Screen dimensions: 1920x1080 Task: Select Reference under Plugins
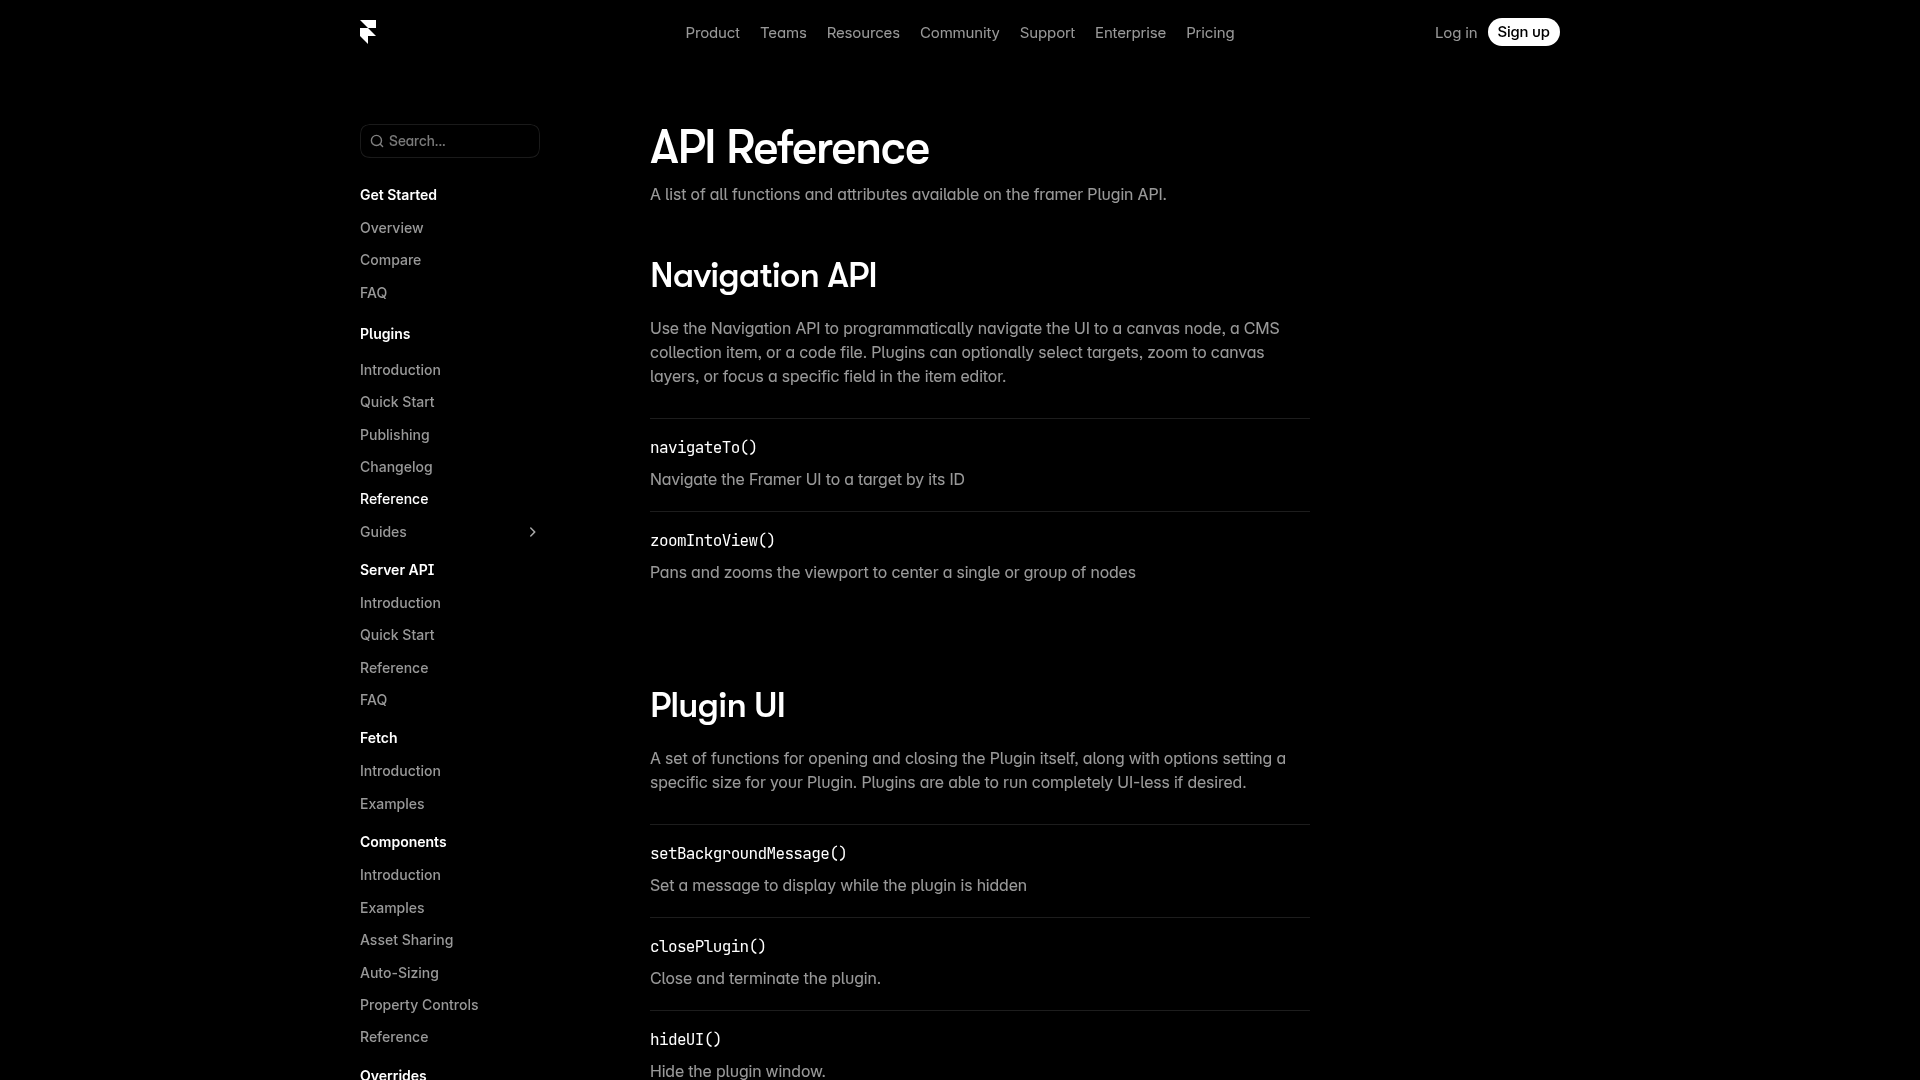pyautogui.click(x=394, y=499)
